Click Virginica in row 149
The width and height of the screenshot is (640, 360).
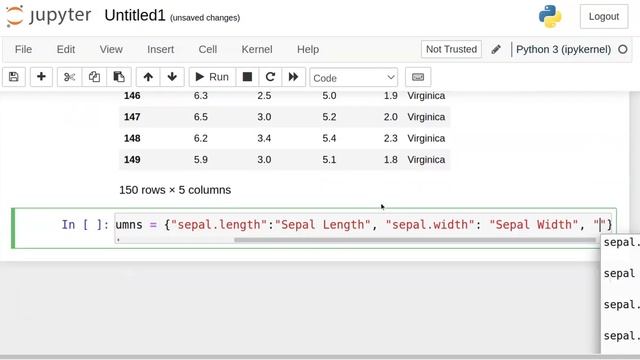pos(426,159)
